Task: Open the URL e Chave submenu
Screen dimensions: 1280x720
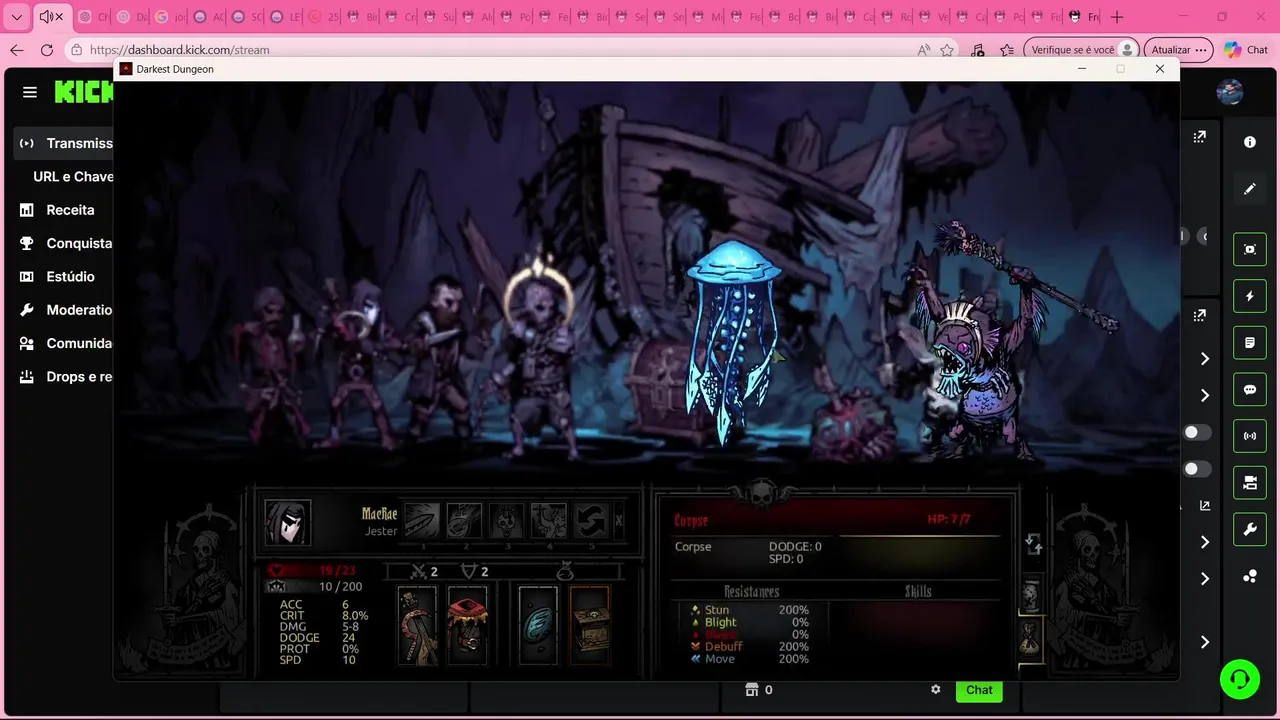Action: (x=73, y=176)
